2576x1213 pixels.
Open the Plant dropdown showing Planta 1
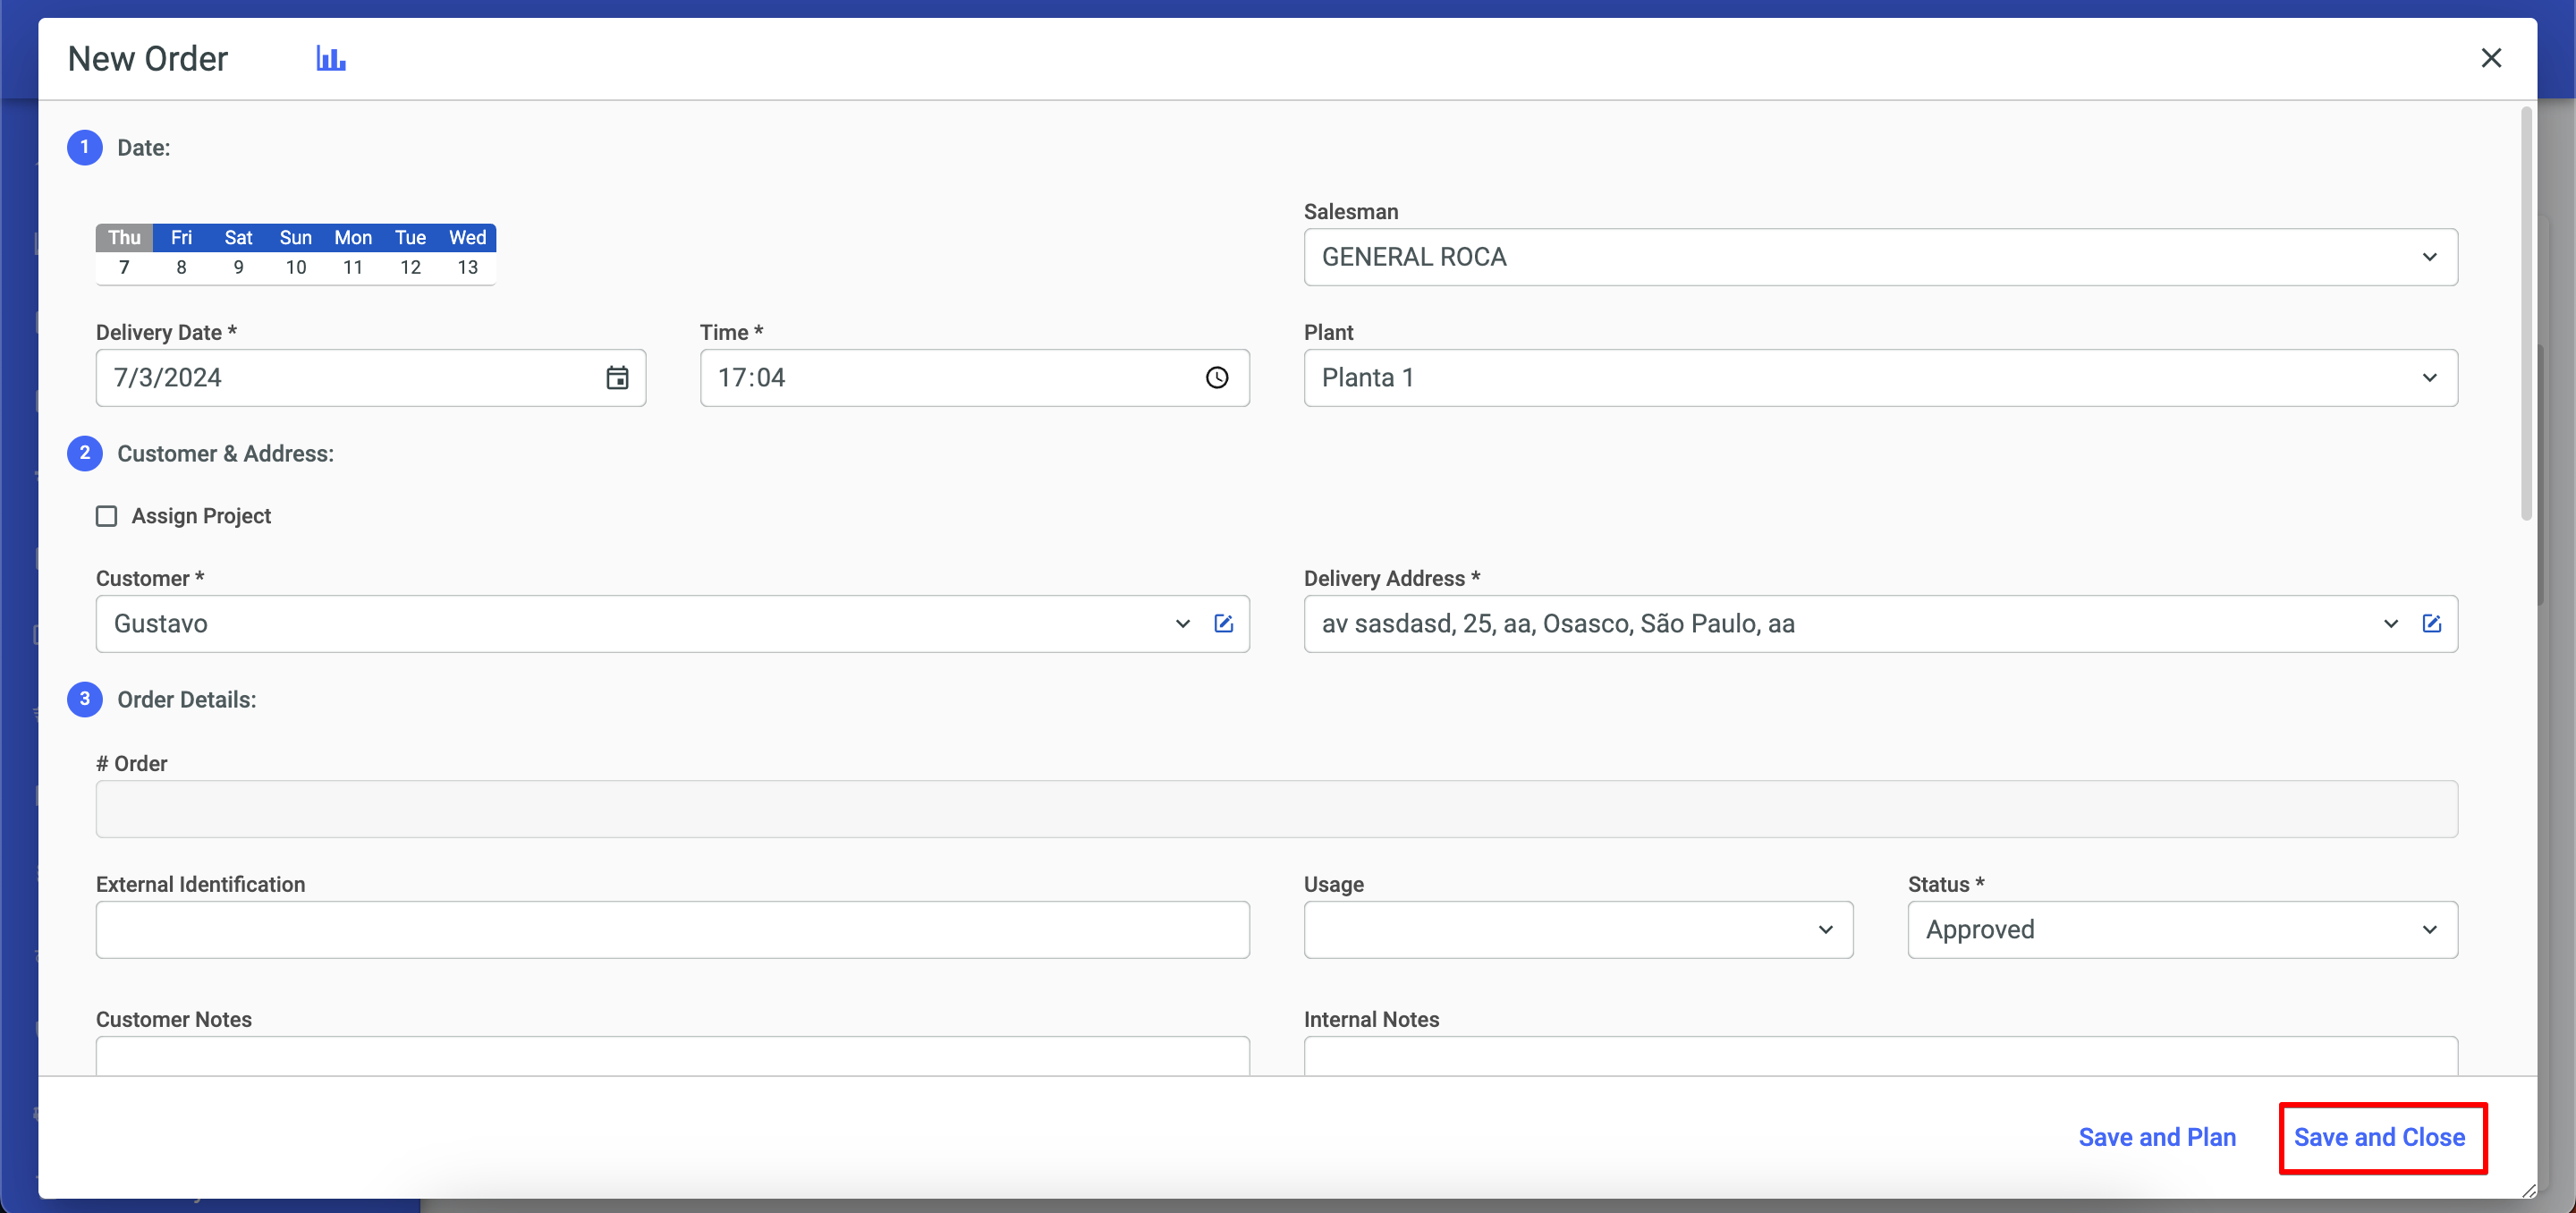pyautogui.click(x=1880, y=377)
